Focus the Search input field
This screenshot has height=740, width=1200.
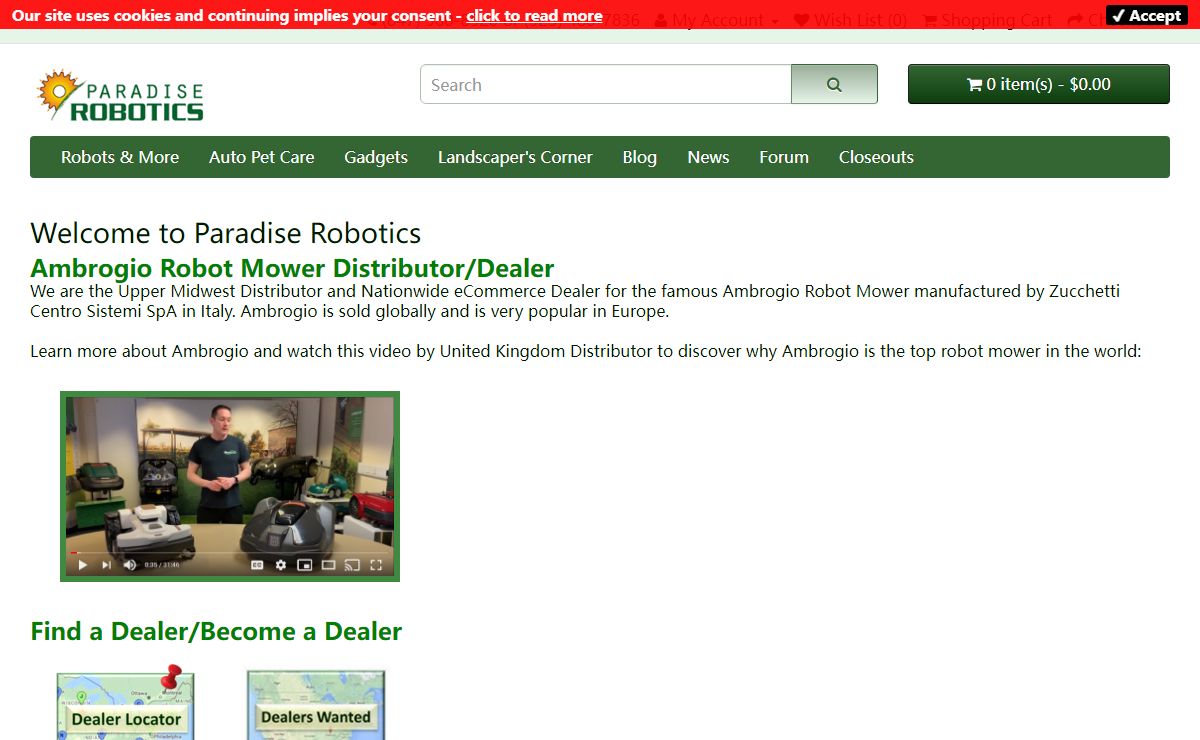coord(606,84)
